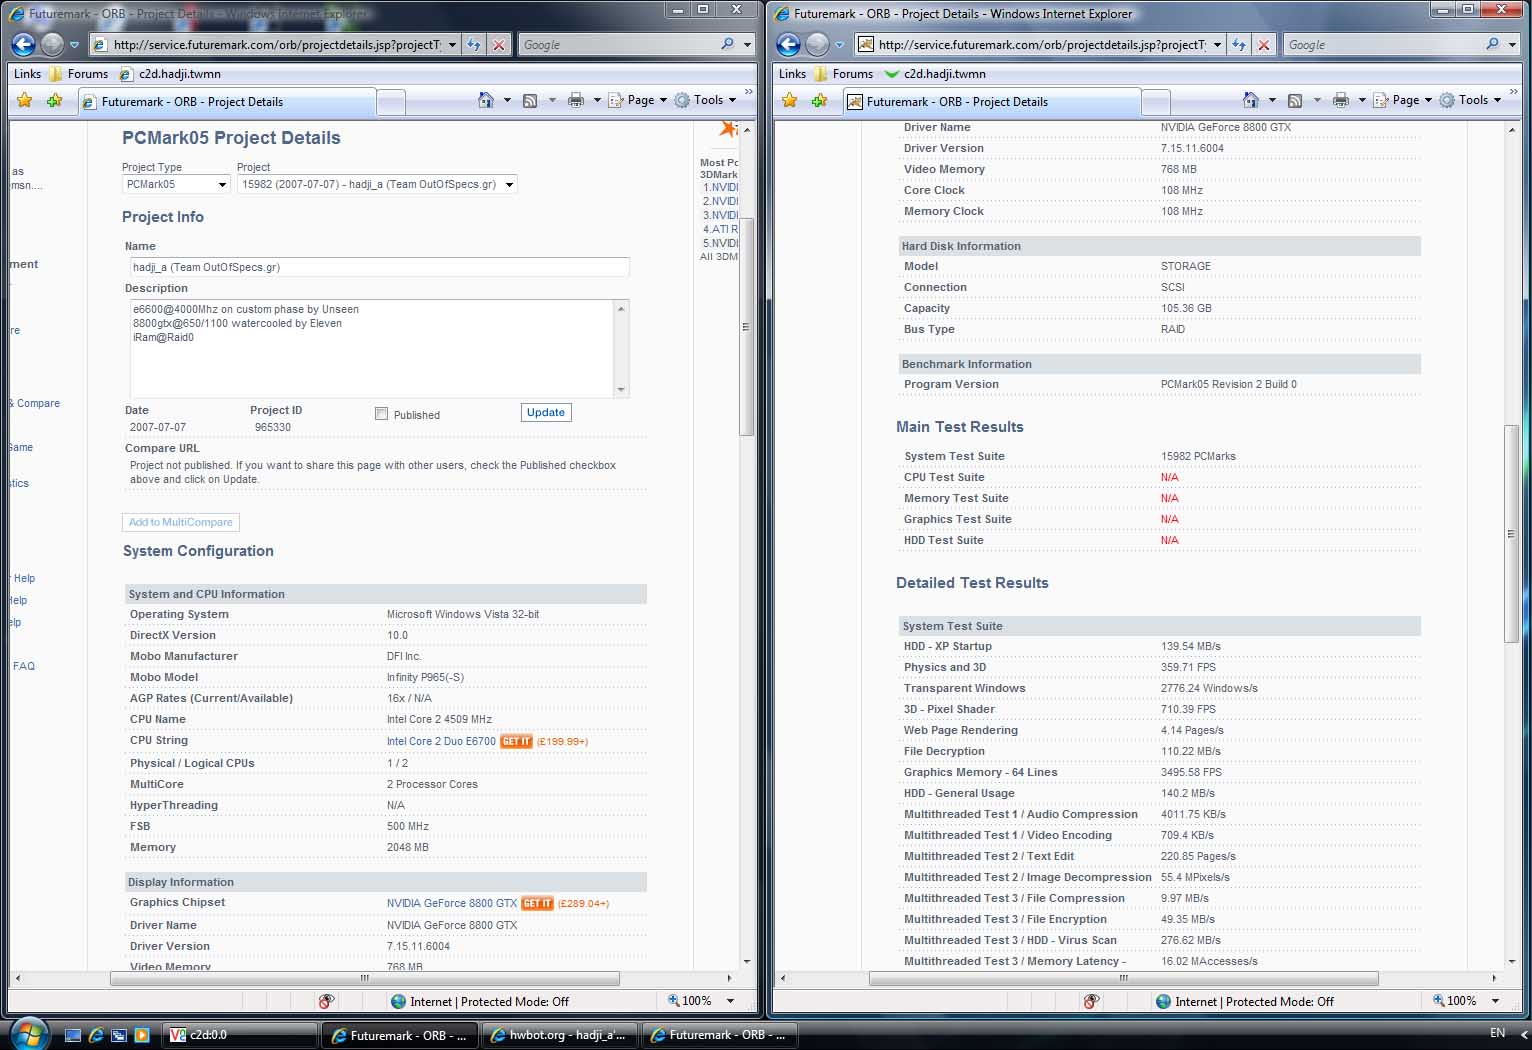
Task: Click Back button in right IE window
Action: [x=789, y=44]
